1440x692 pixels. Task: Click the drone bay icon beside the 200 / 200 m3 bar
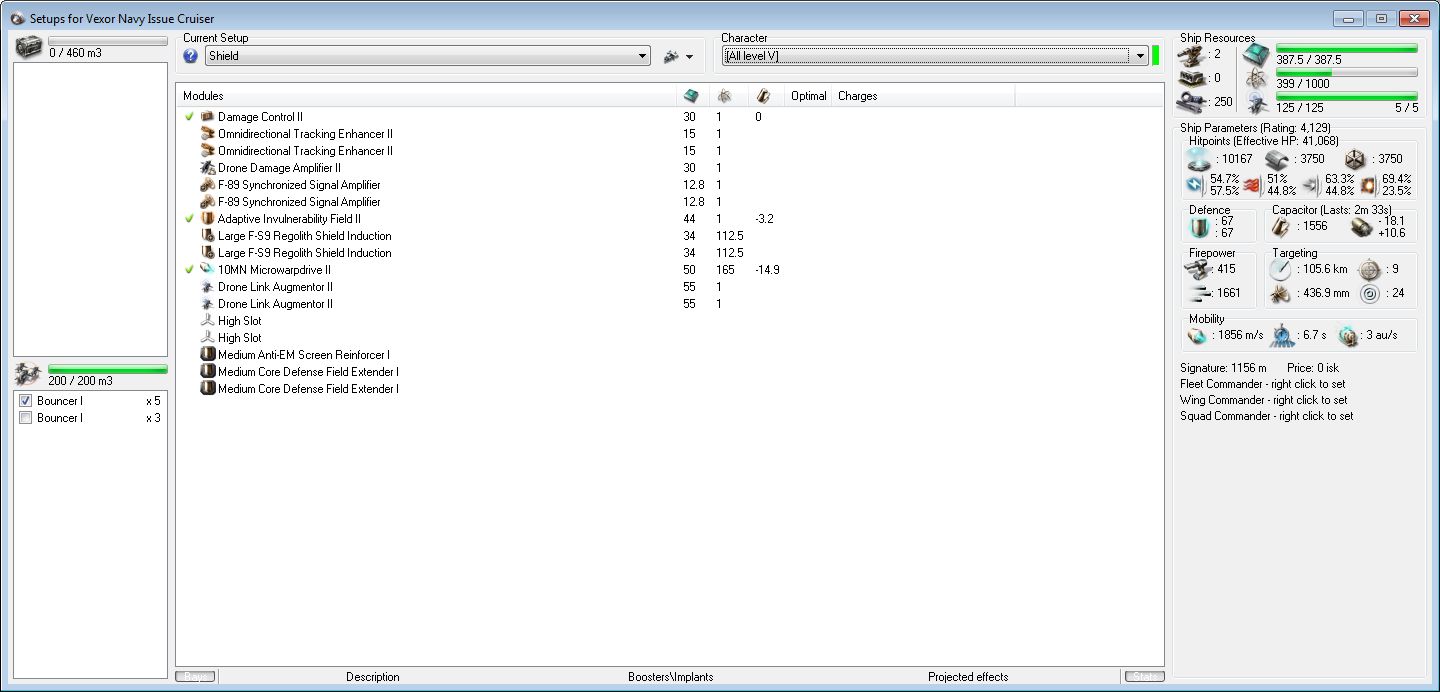click(29, 375)
